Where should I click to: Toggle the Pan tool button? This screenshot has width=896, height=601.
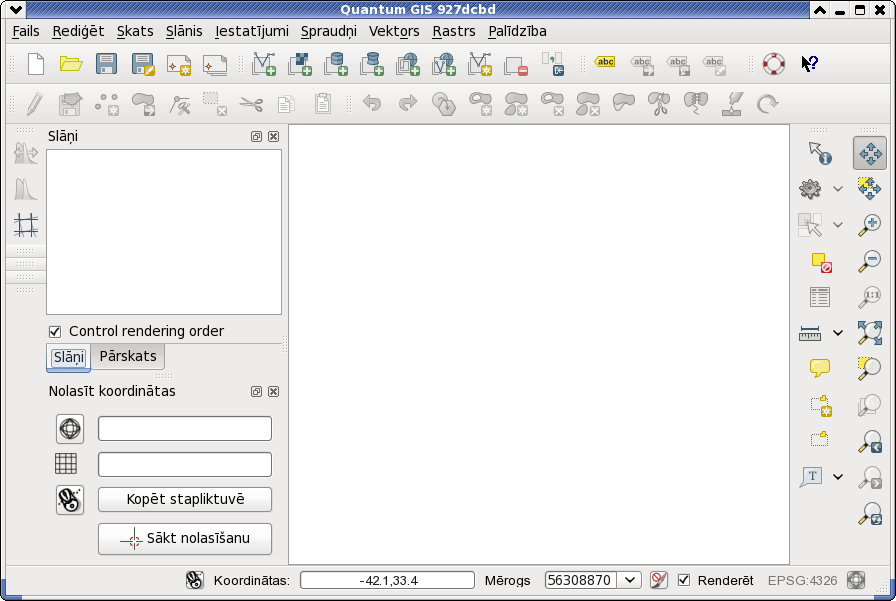click(870, 153)
